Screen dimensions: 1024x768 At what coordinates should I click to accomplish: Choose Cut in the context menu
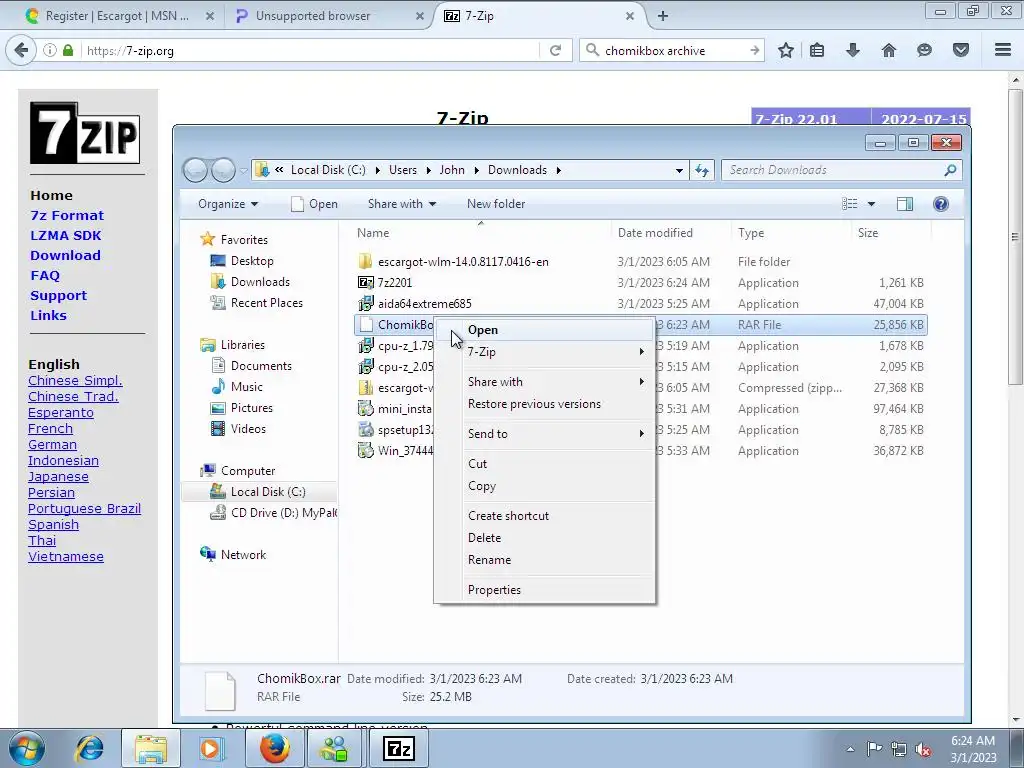pyautogui.click(x=545, y=464)
